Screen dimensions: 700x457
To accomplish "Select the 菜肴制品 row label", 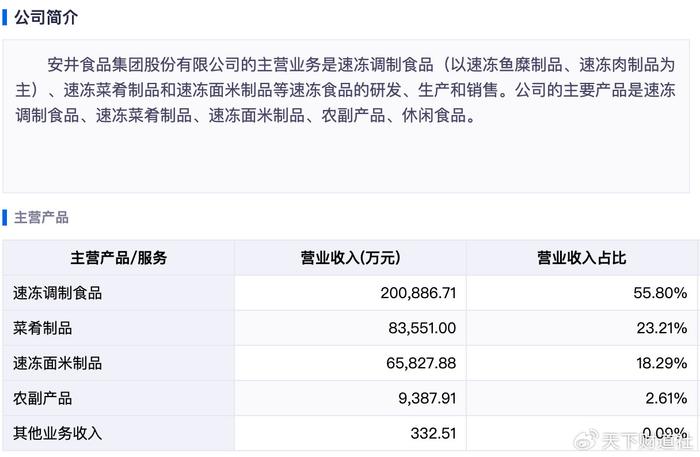I will point(42,328).
